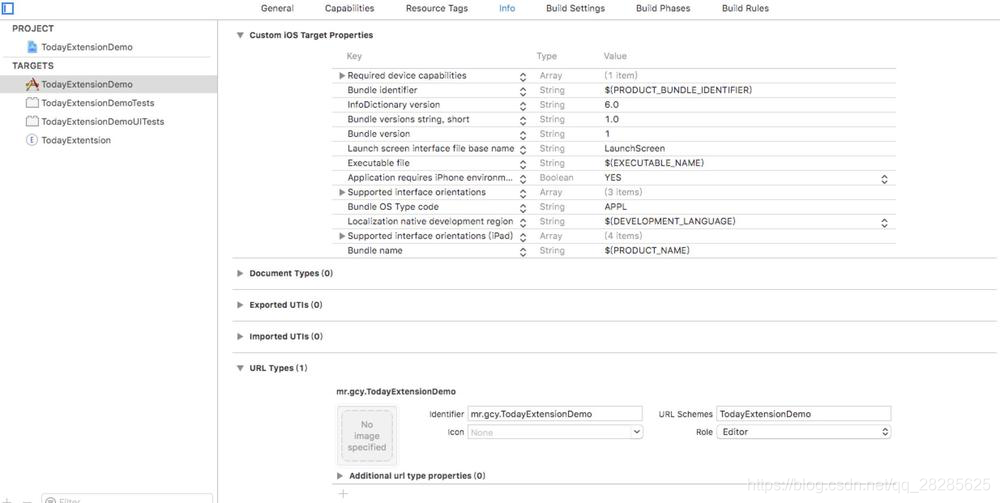
Task: Collapse Custom iOS Target Properties section
Action: [240, 35]
